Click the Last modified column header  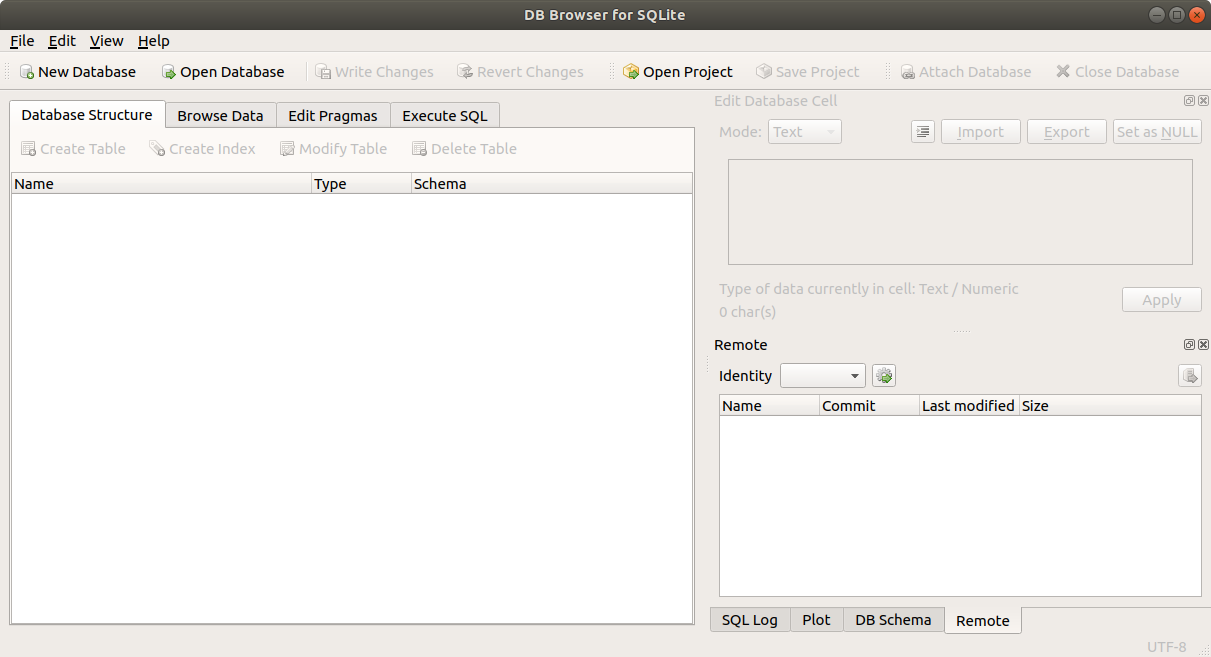pyautogui.click(x=969, y=406)
